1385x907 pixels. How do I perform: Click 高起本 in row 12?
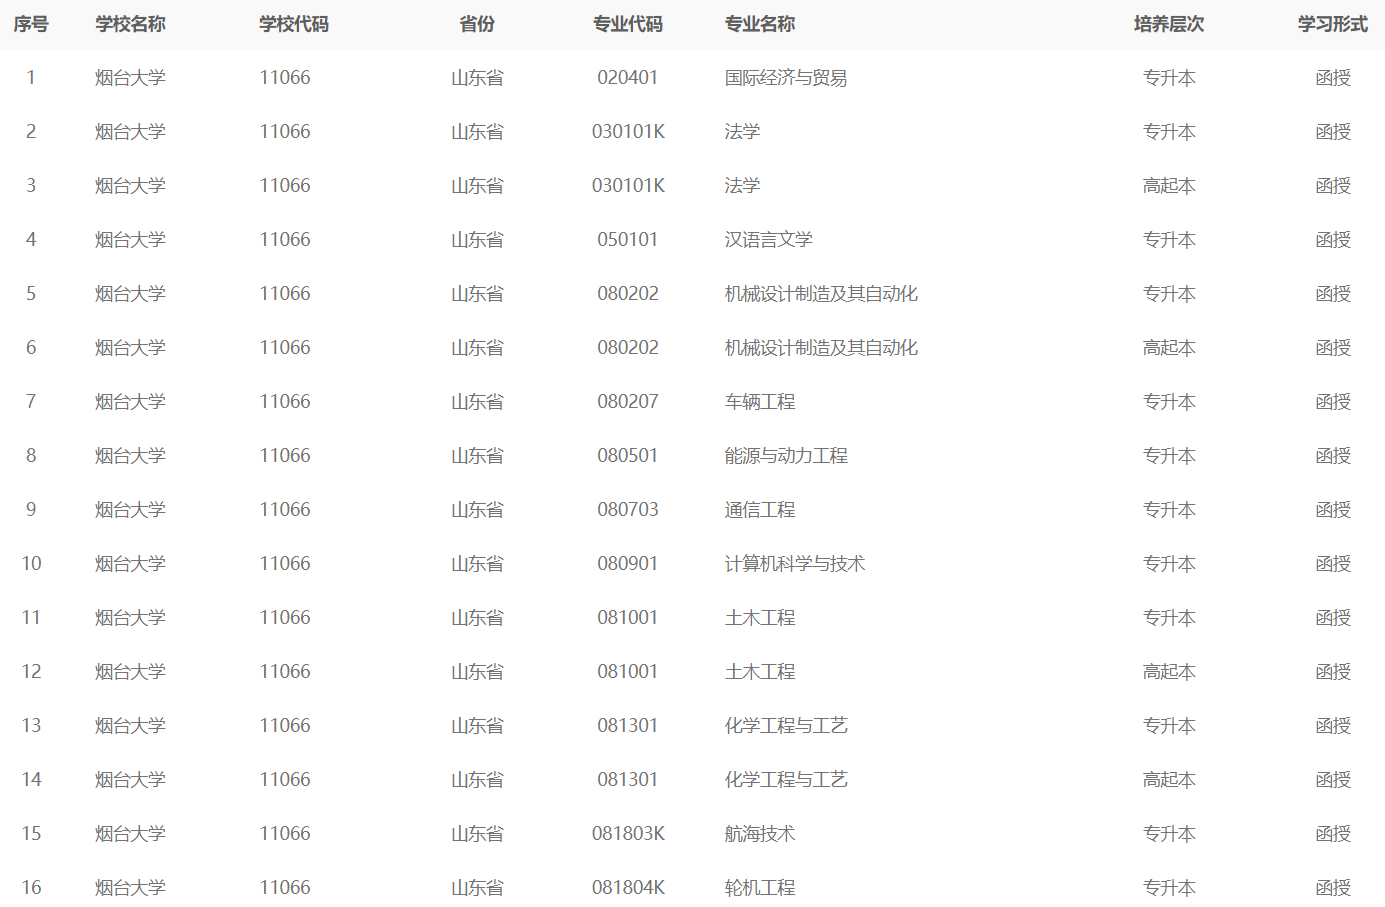[x=1169, y=672]
